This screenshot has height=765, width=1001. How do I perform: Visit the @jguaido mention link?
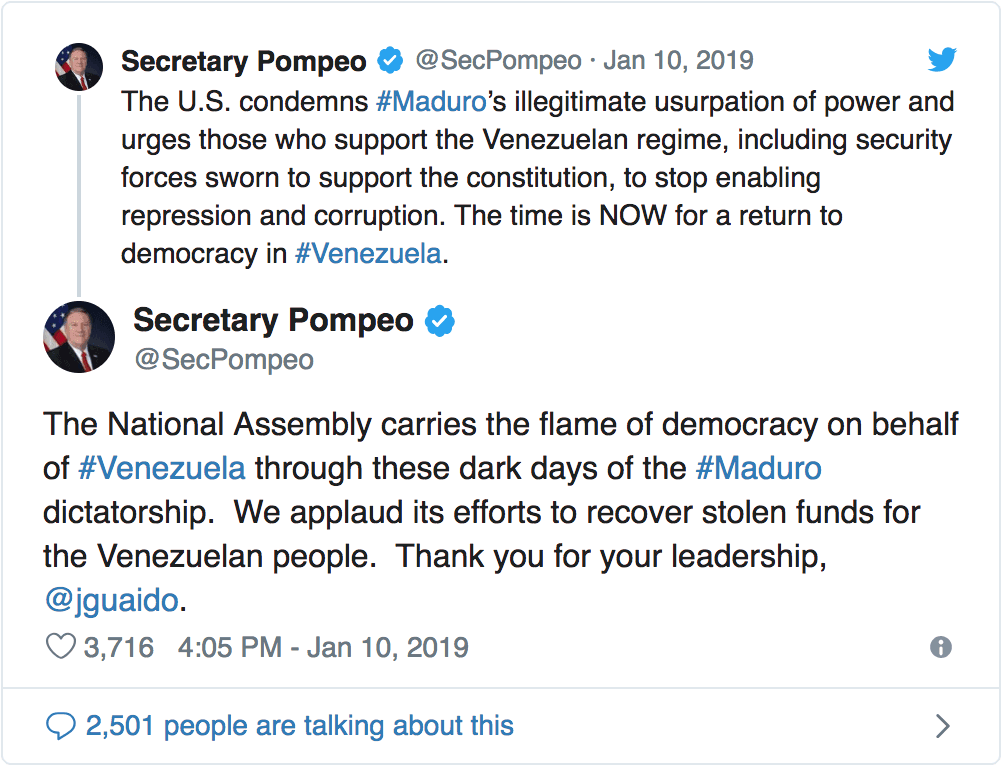[x=111, y=601]
